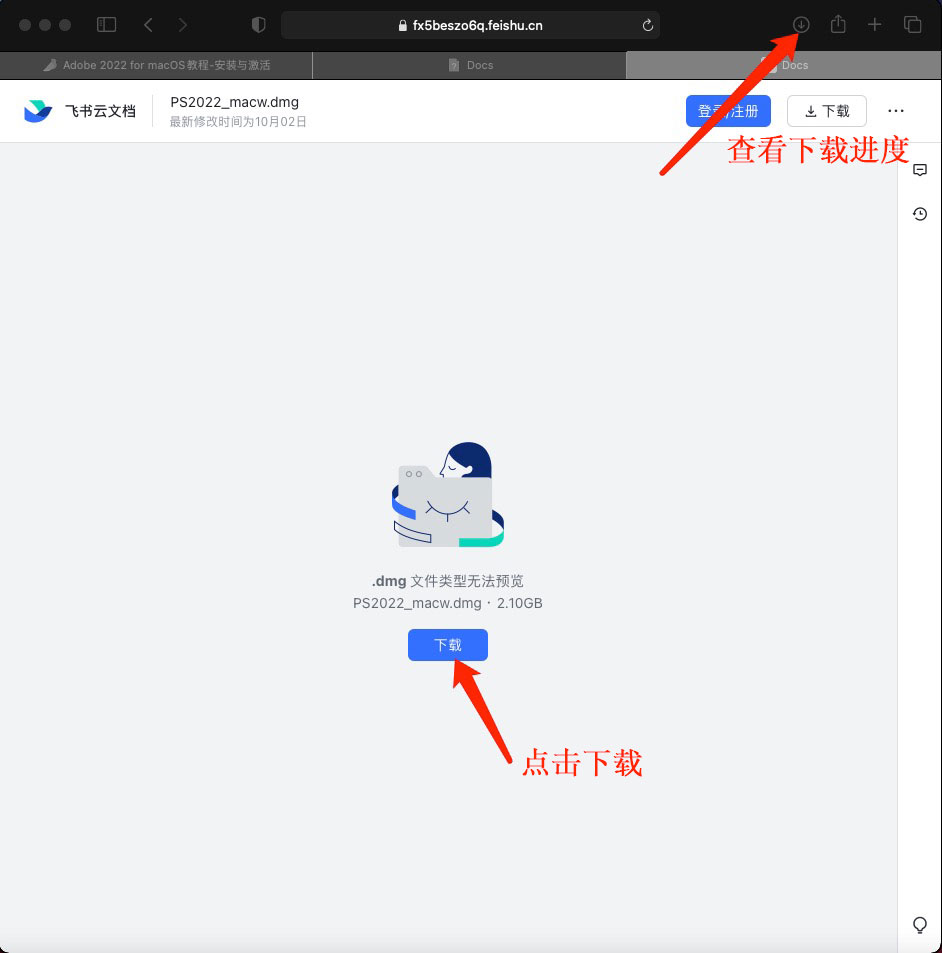Toggle the browser sidebar icon
The height and width of the screenshot is (953, 942).
coord(106,24)
